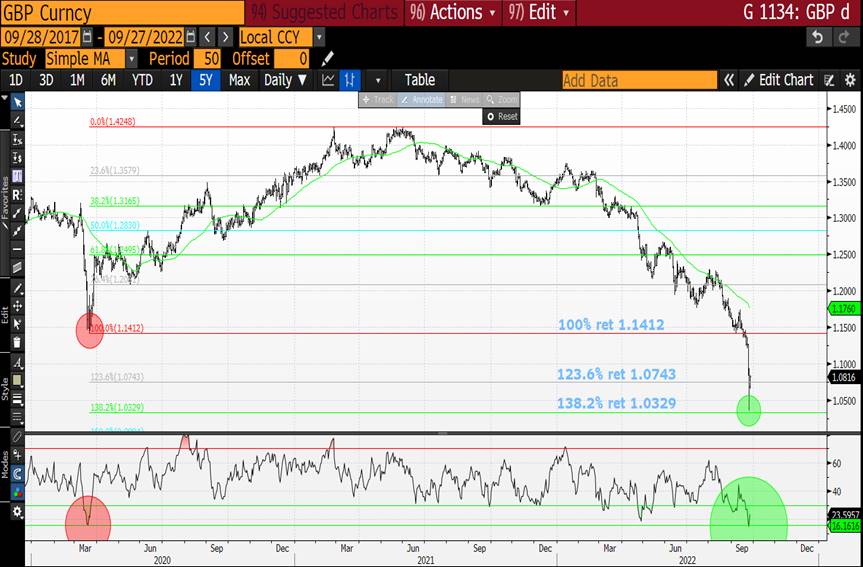Open the end date calendar picker
863x567 pixels.
point(191,37)
